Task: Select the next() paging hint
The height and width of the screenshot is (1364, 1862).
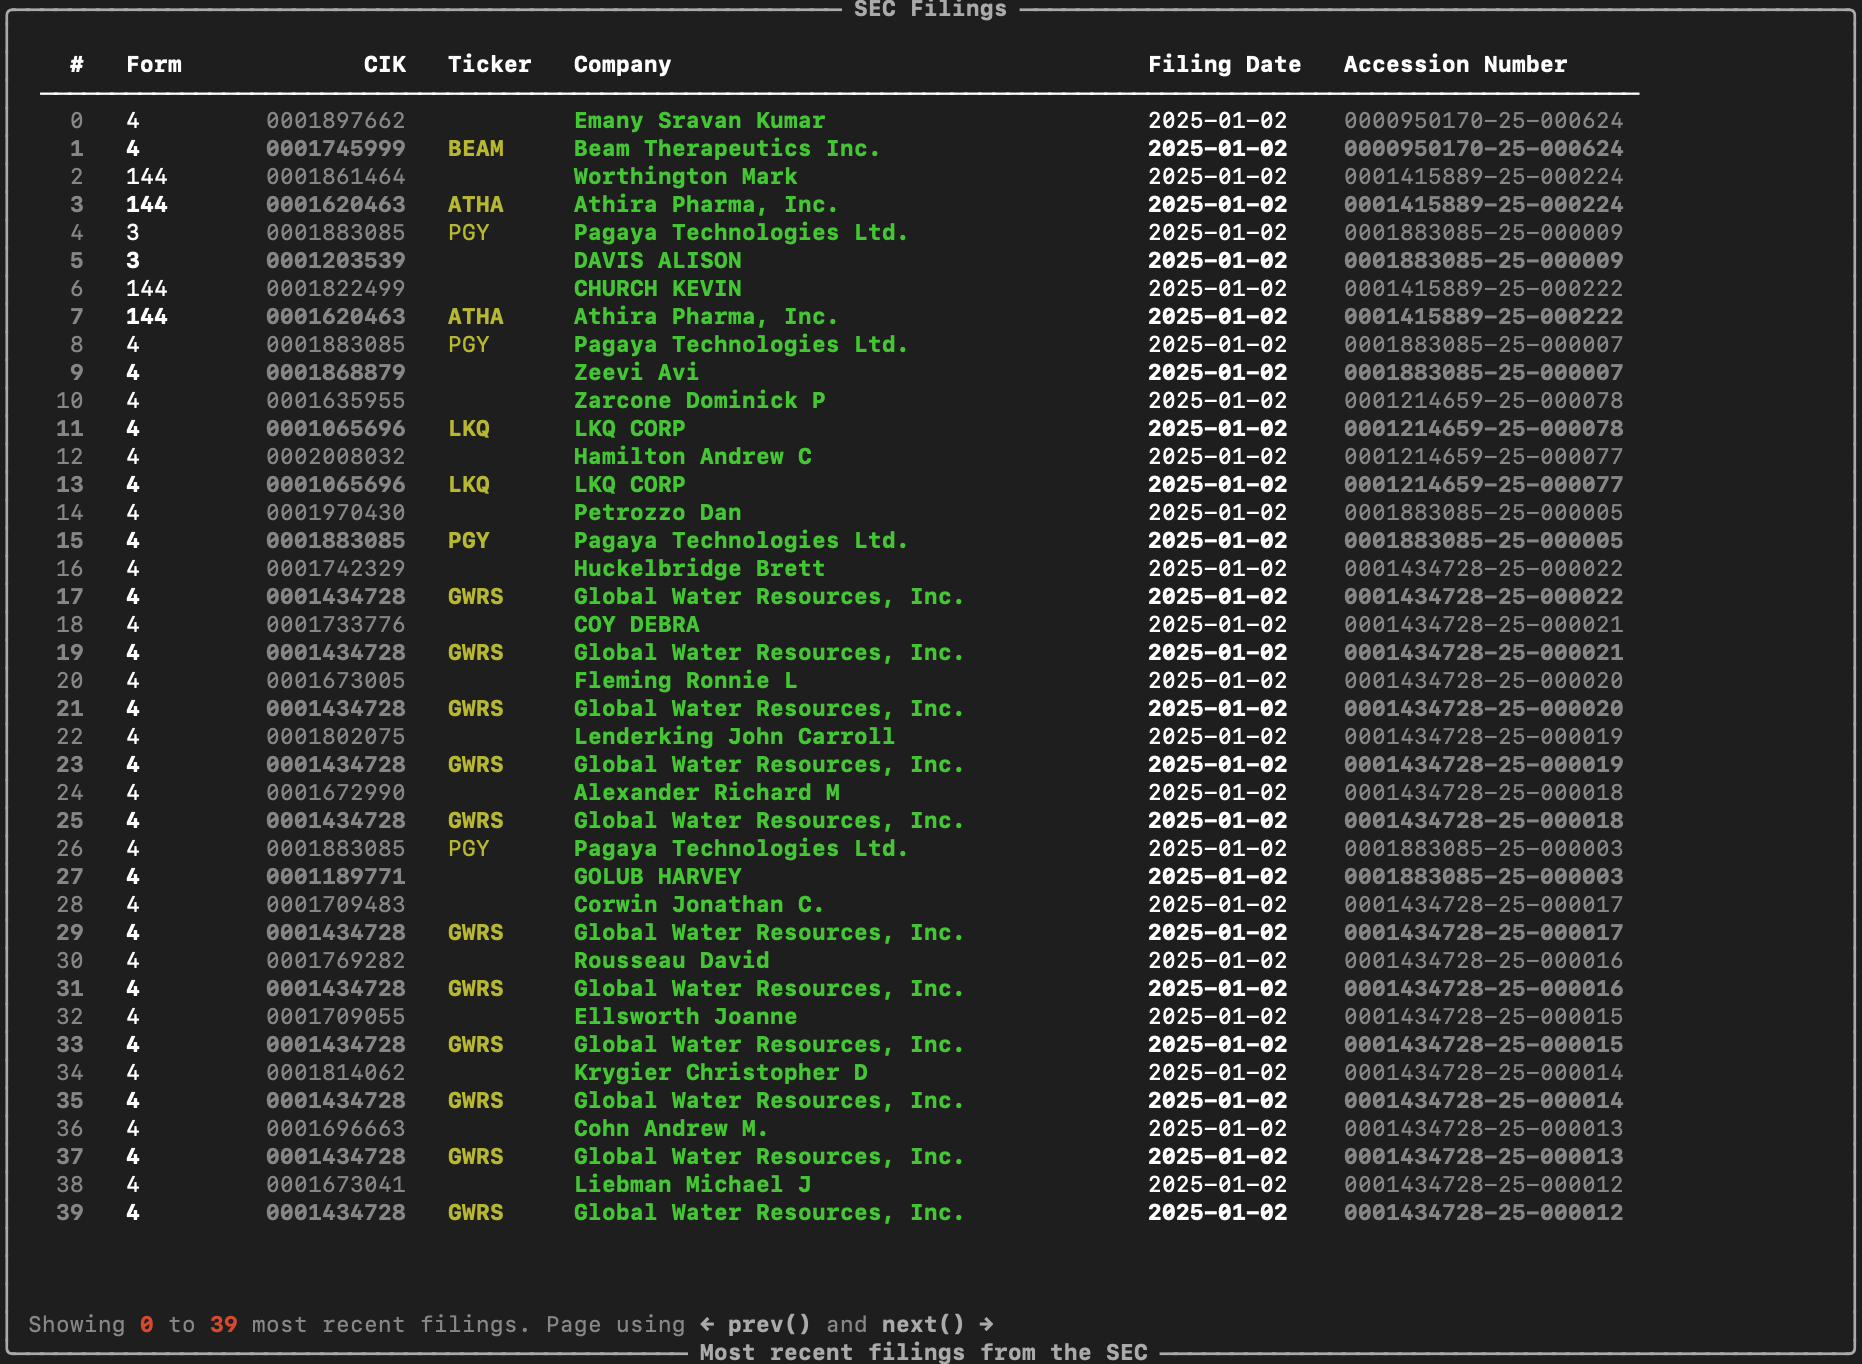Action: (x=923, y=1324)
